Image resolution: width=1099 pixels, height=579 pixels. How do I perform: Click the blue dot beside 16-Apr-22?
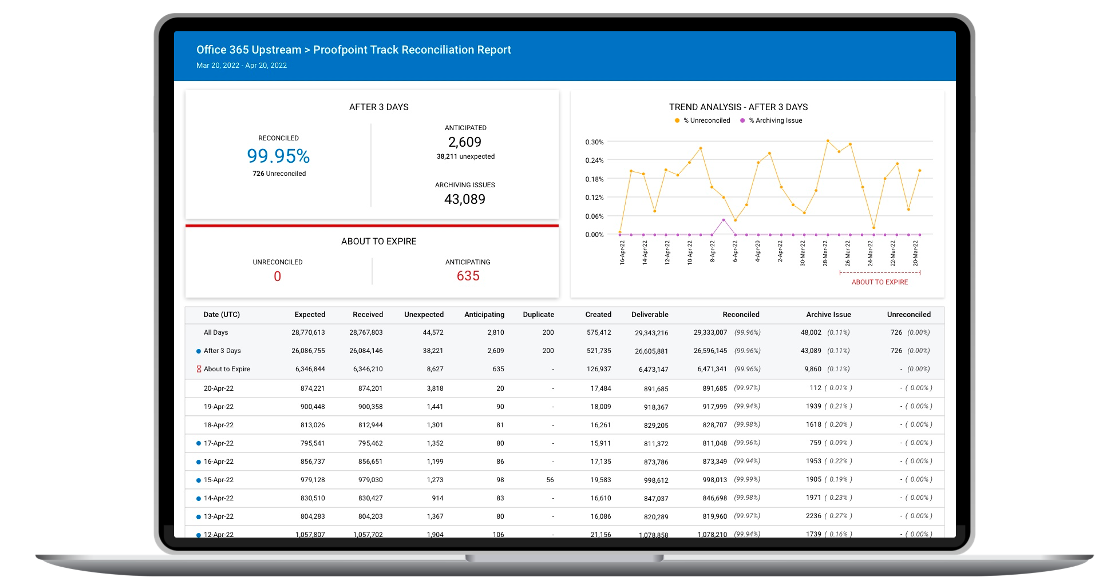[x=198, y=461]
